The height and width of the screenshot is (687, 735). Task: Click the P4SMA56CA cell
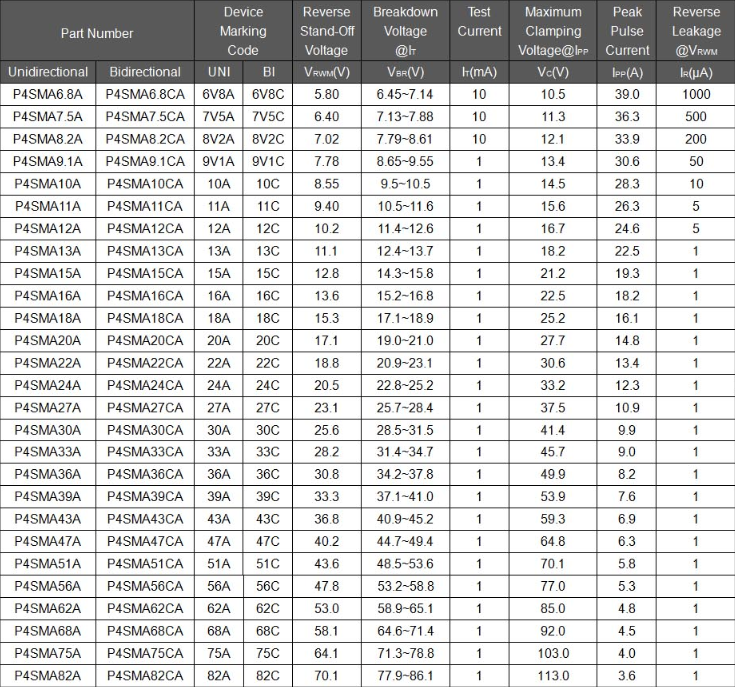145,586
